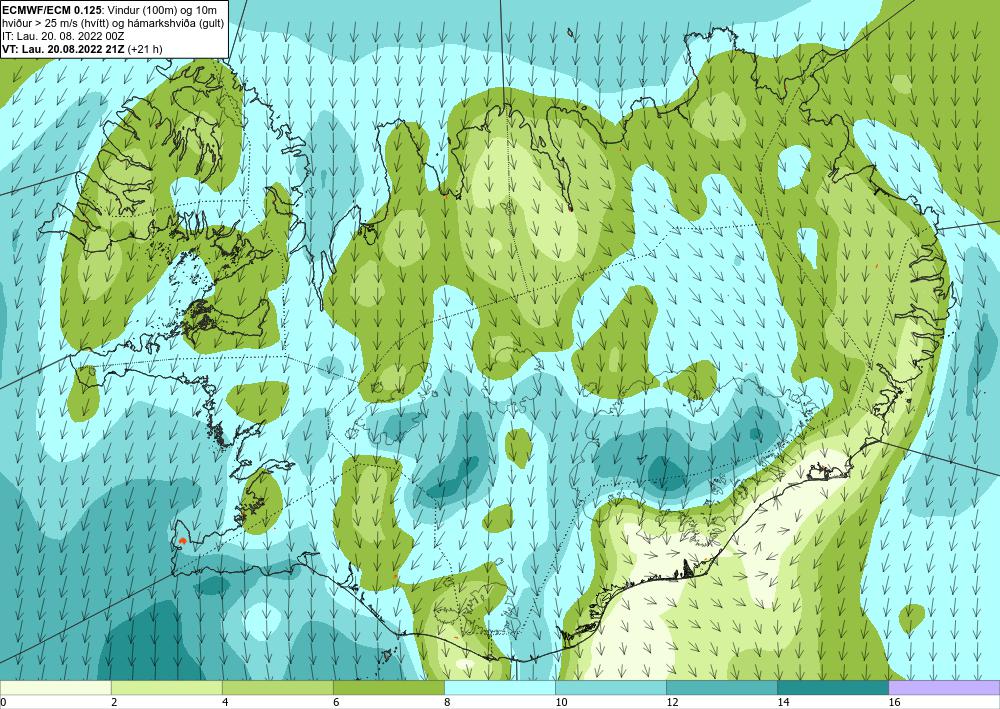Click the green 4–6 legend swatch
The width and height of the screenshot is (1000, 709).
277,687
